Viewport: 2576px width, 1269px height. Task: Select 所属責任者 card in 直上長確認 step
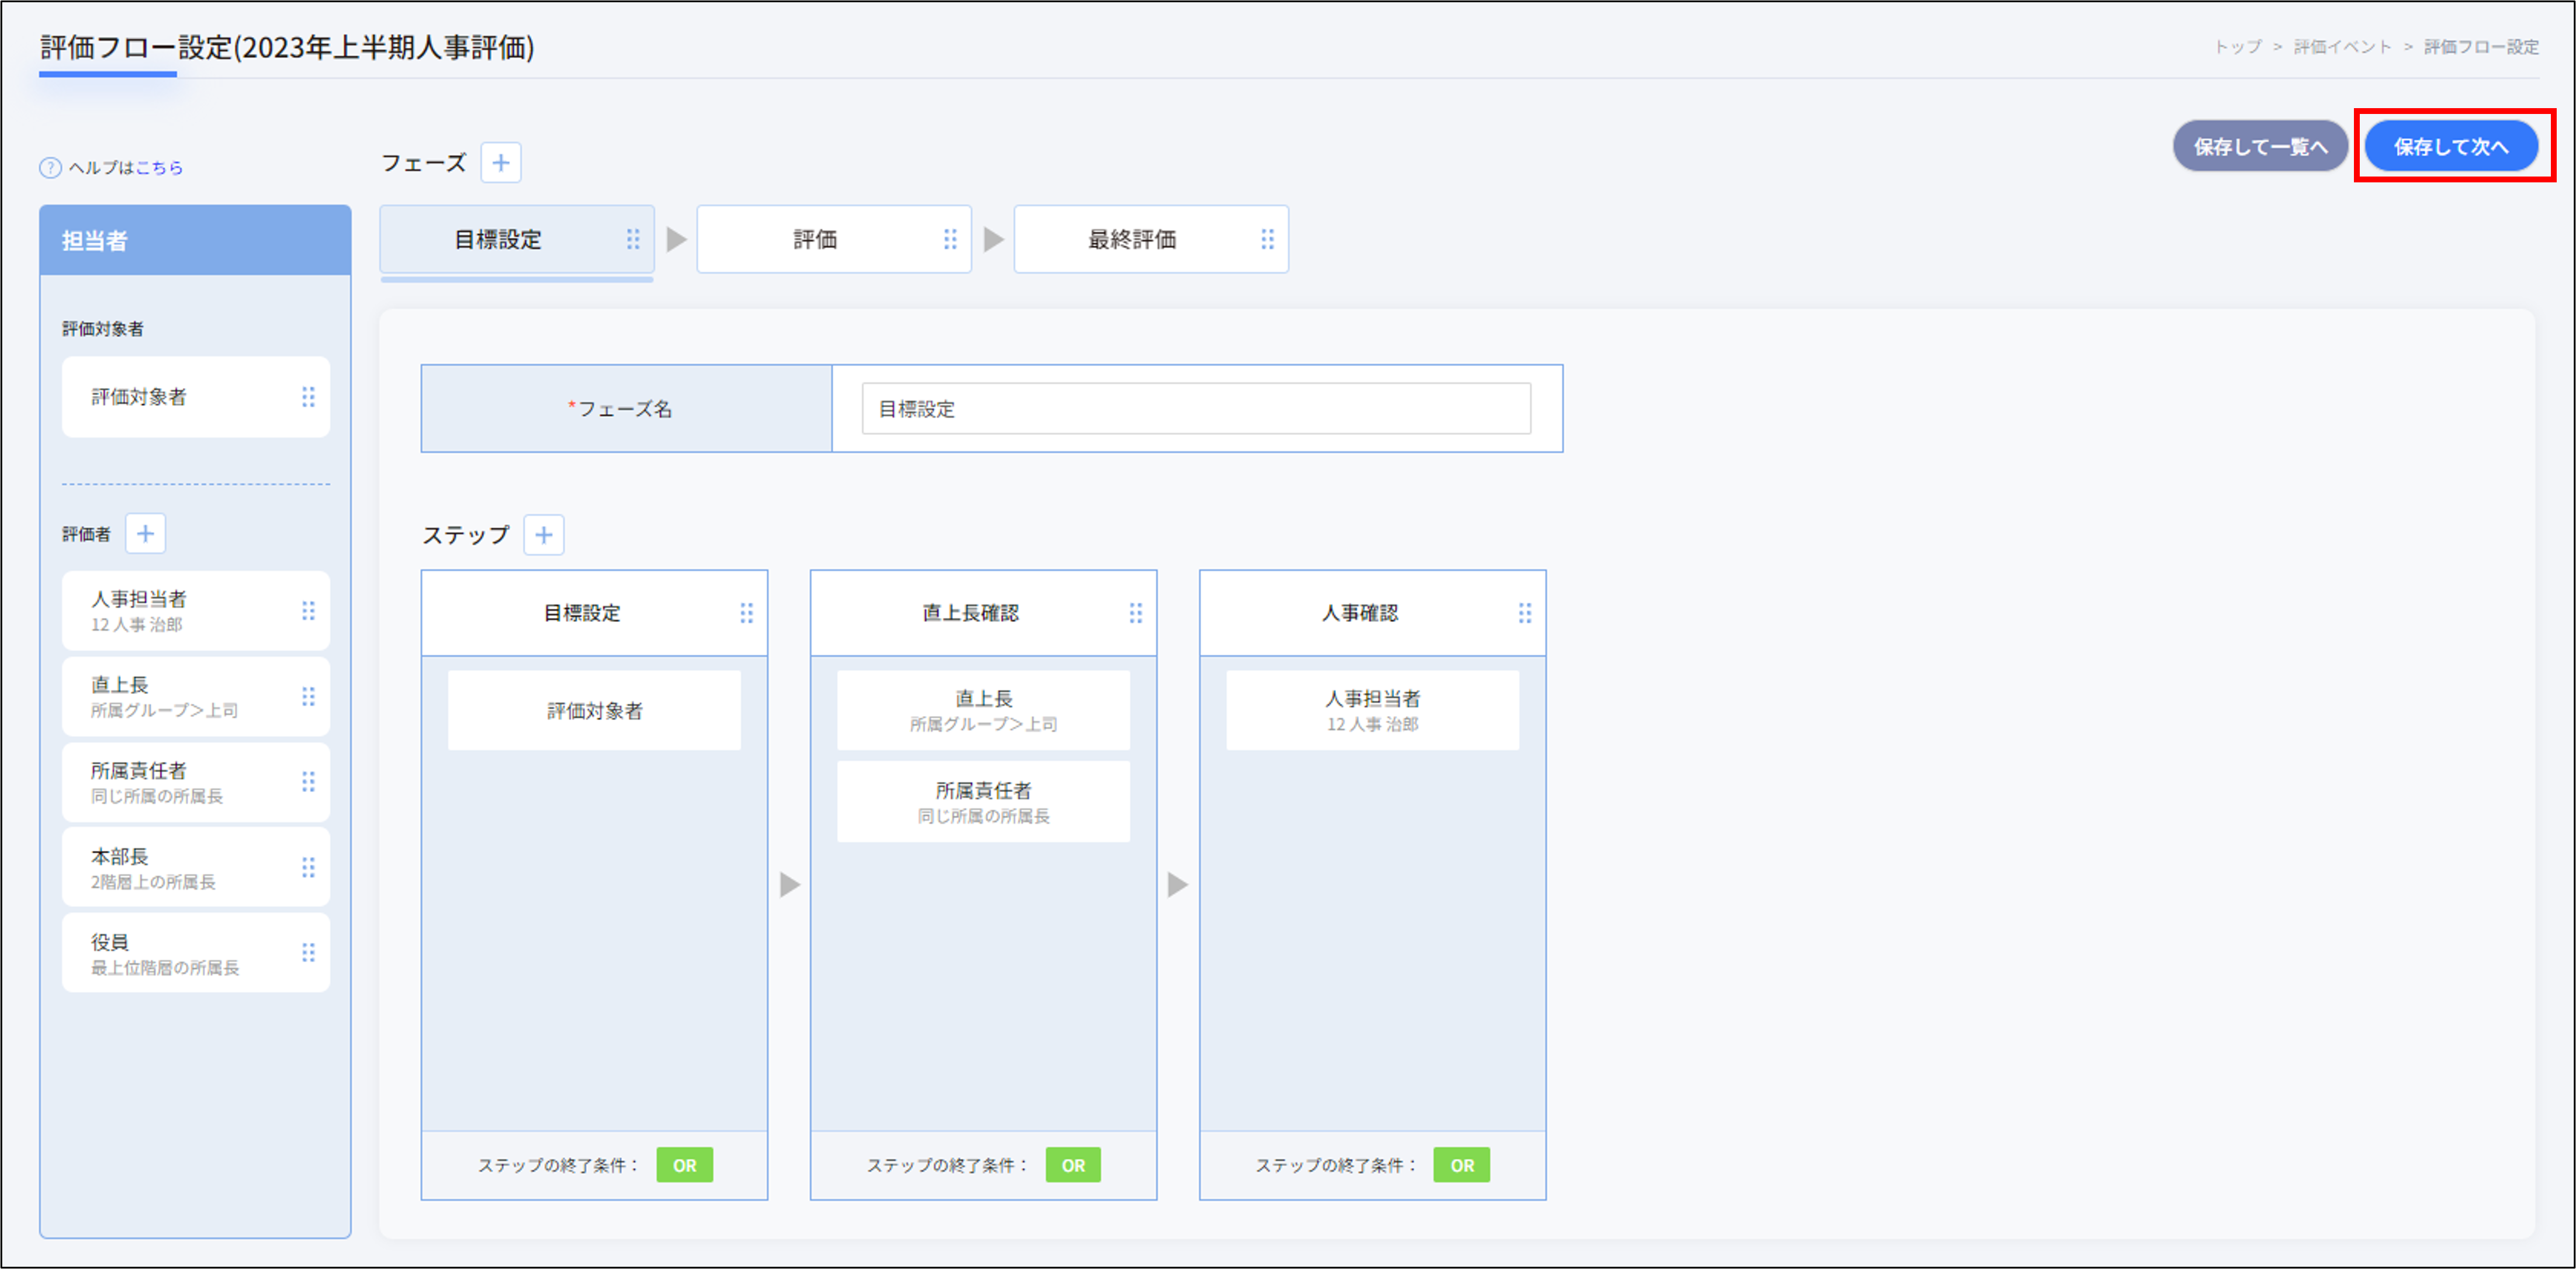pyautogui.click(x=983, y=801)
